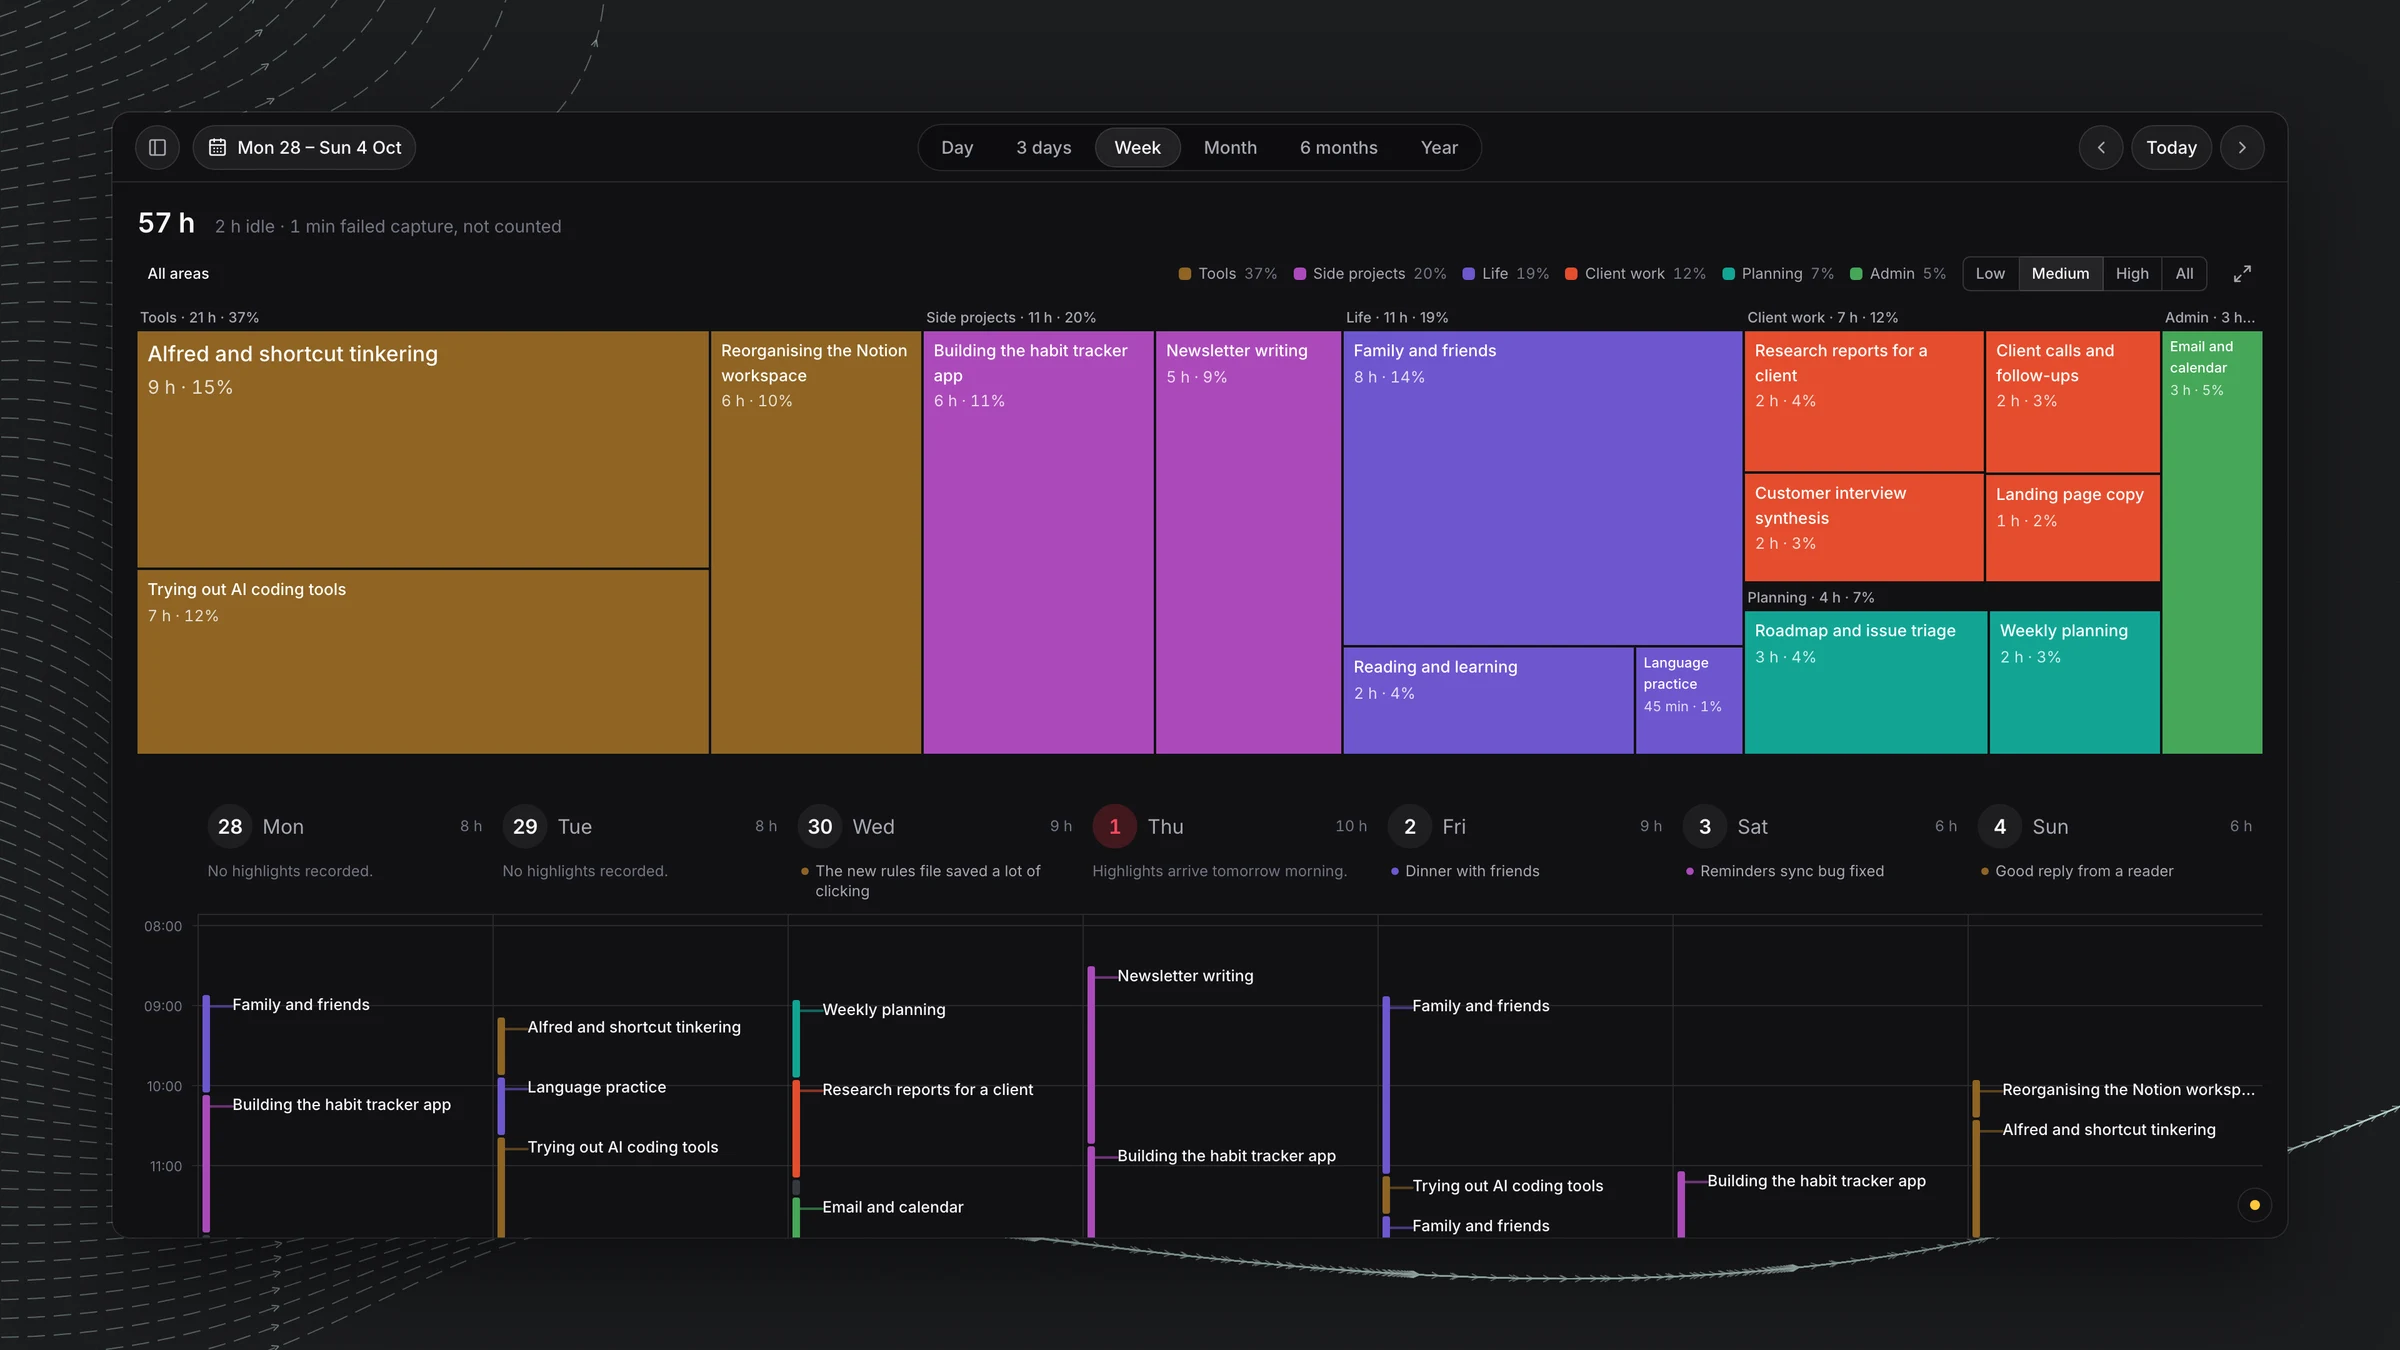This screenshot has height=1350, width=2400.
Task: Click the Life 19% legend swatch
Action: (1468, 274)
